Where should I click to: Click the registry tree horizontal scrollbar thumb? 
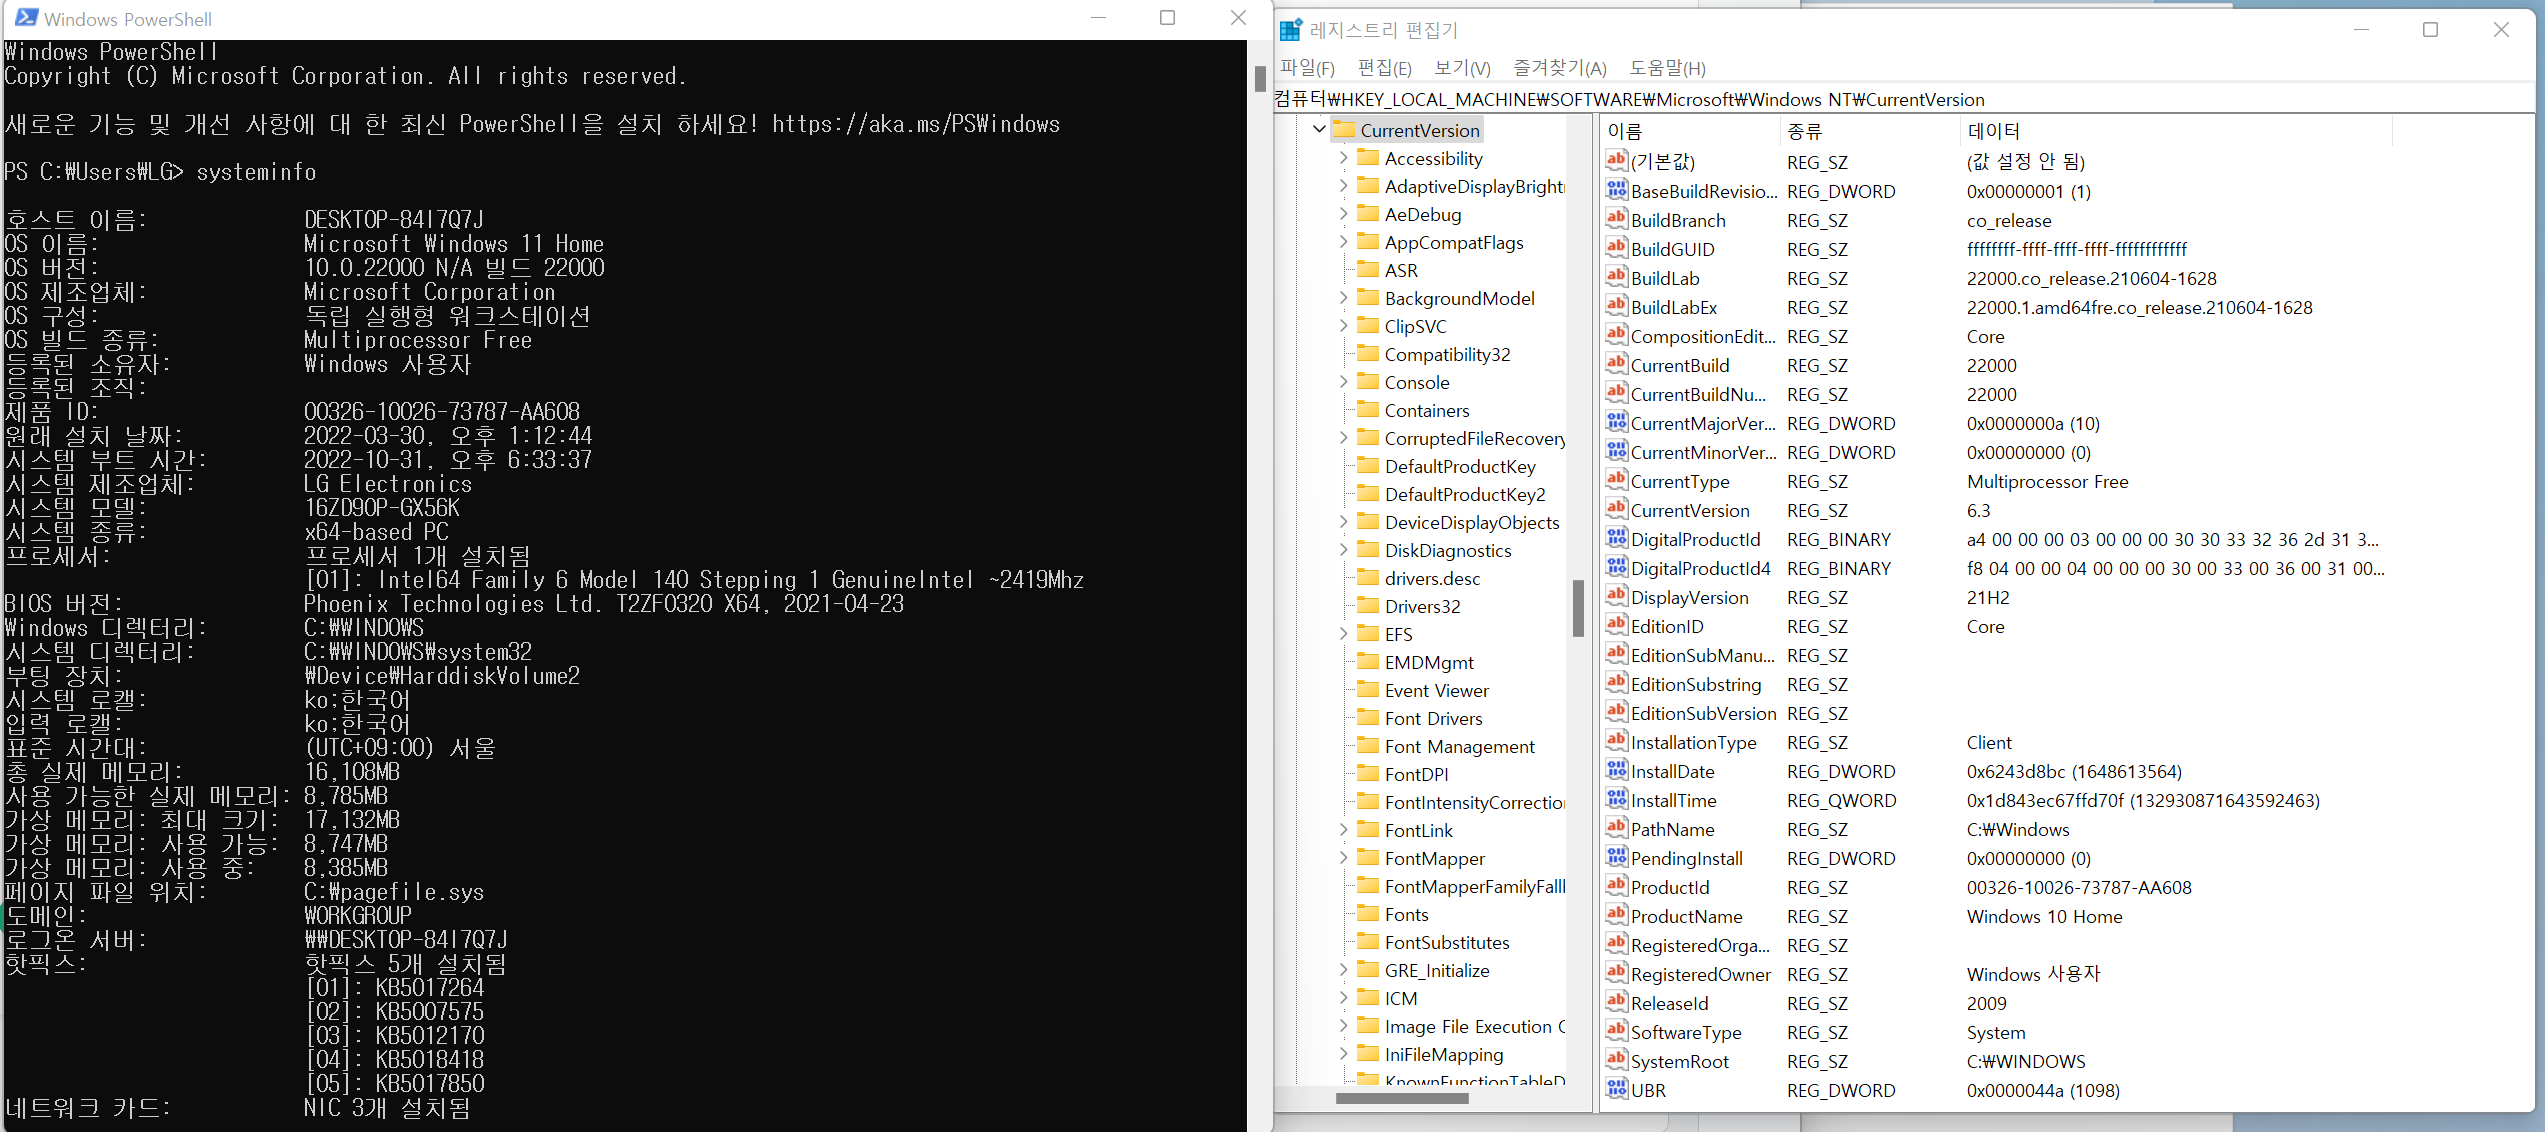[1402, 1098]
